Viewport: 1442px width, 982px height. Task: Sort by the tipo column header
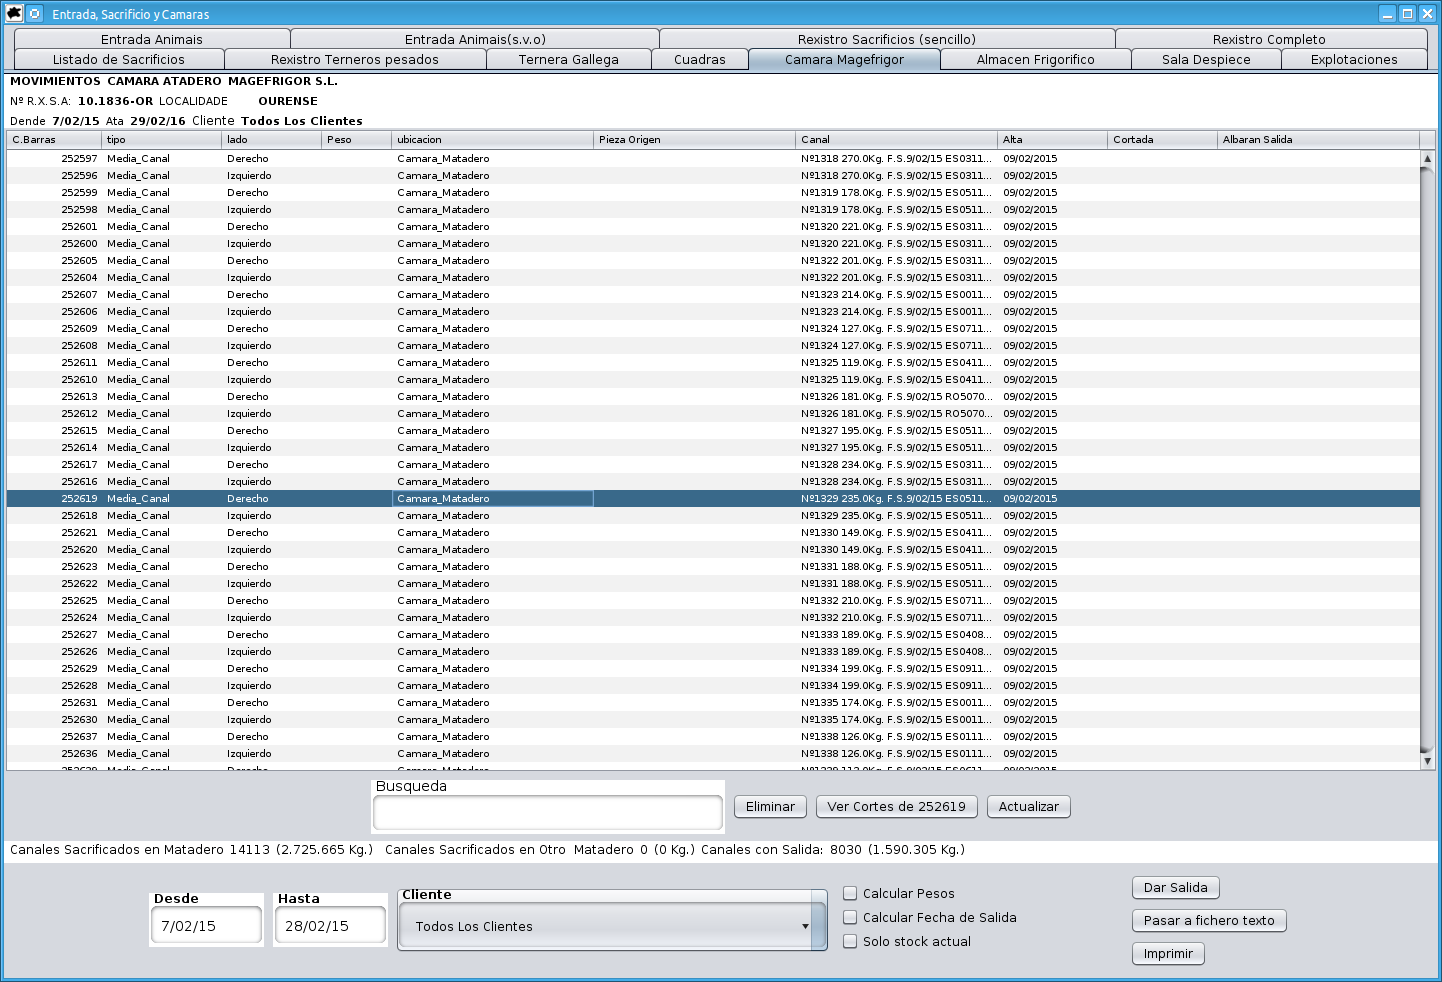click(161, 139)
